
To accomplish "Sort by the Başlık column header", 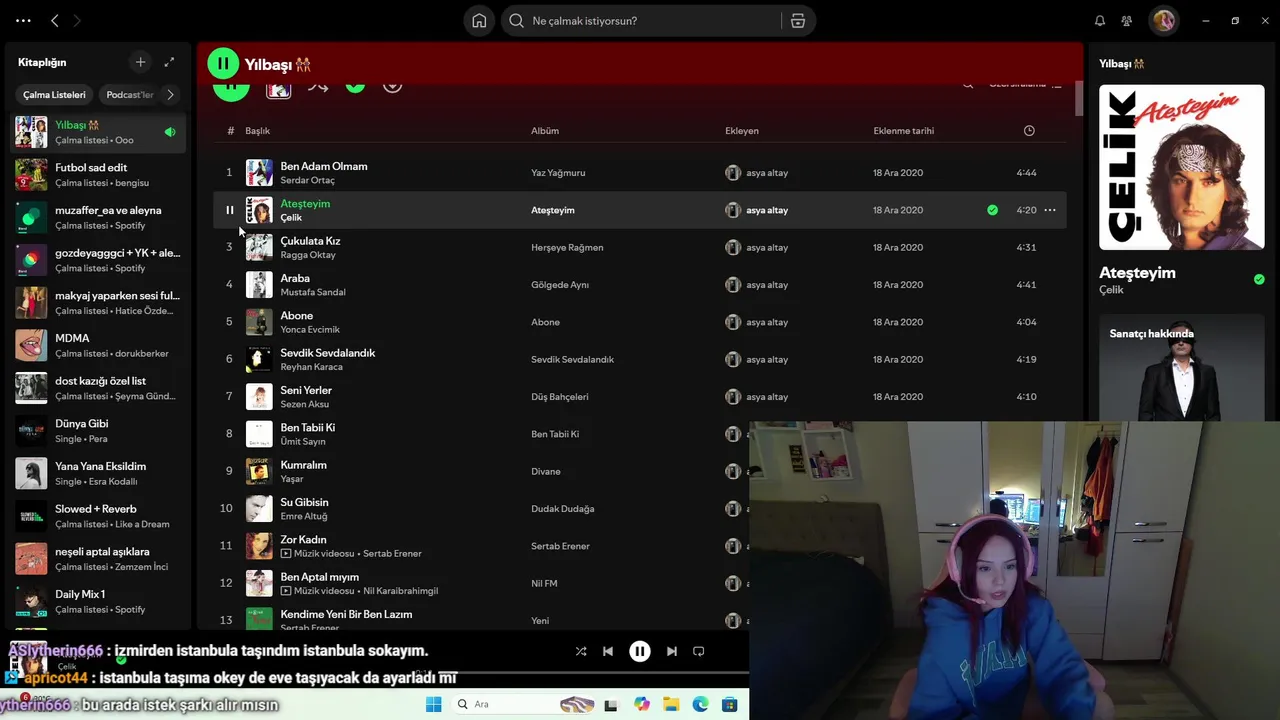I will coord(257,131).
